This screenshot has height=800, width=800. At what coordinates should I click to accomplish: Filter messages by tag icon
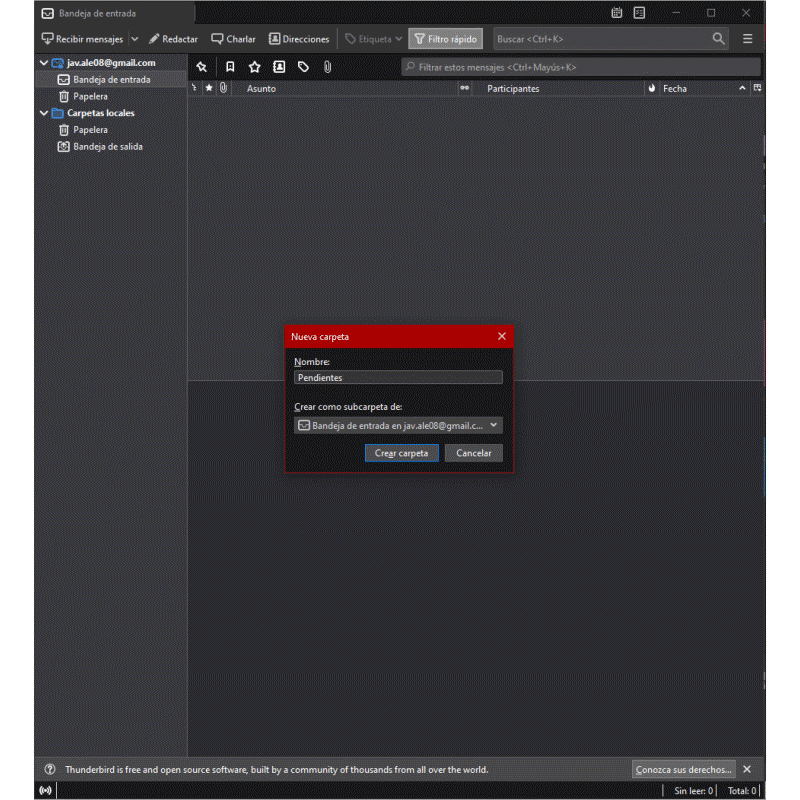click(x=303, y=67)
